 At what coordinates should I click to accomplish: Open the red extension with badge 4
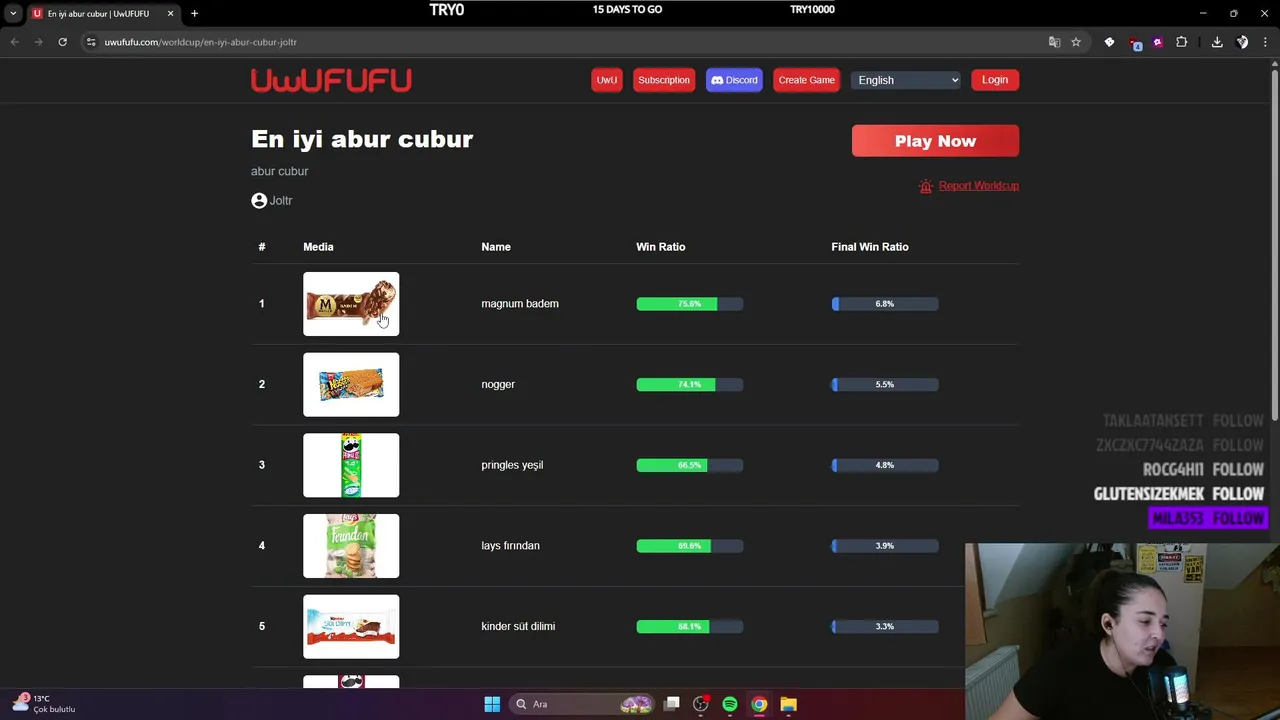click(x=1134, y=43)
